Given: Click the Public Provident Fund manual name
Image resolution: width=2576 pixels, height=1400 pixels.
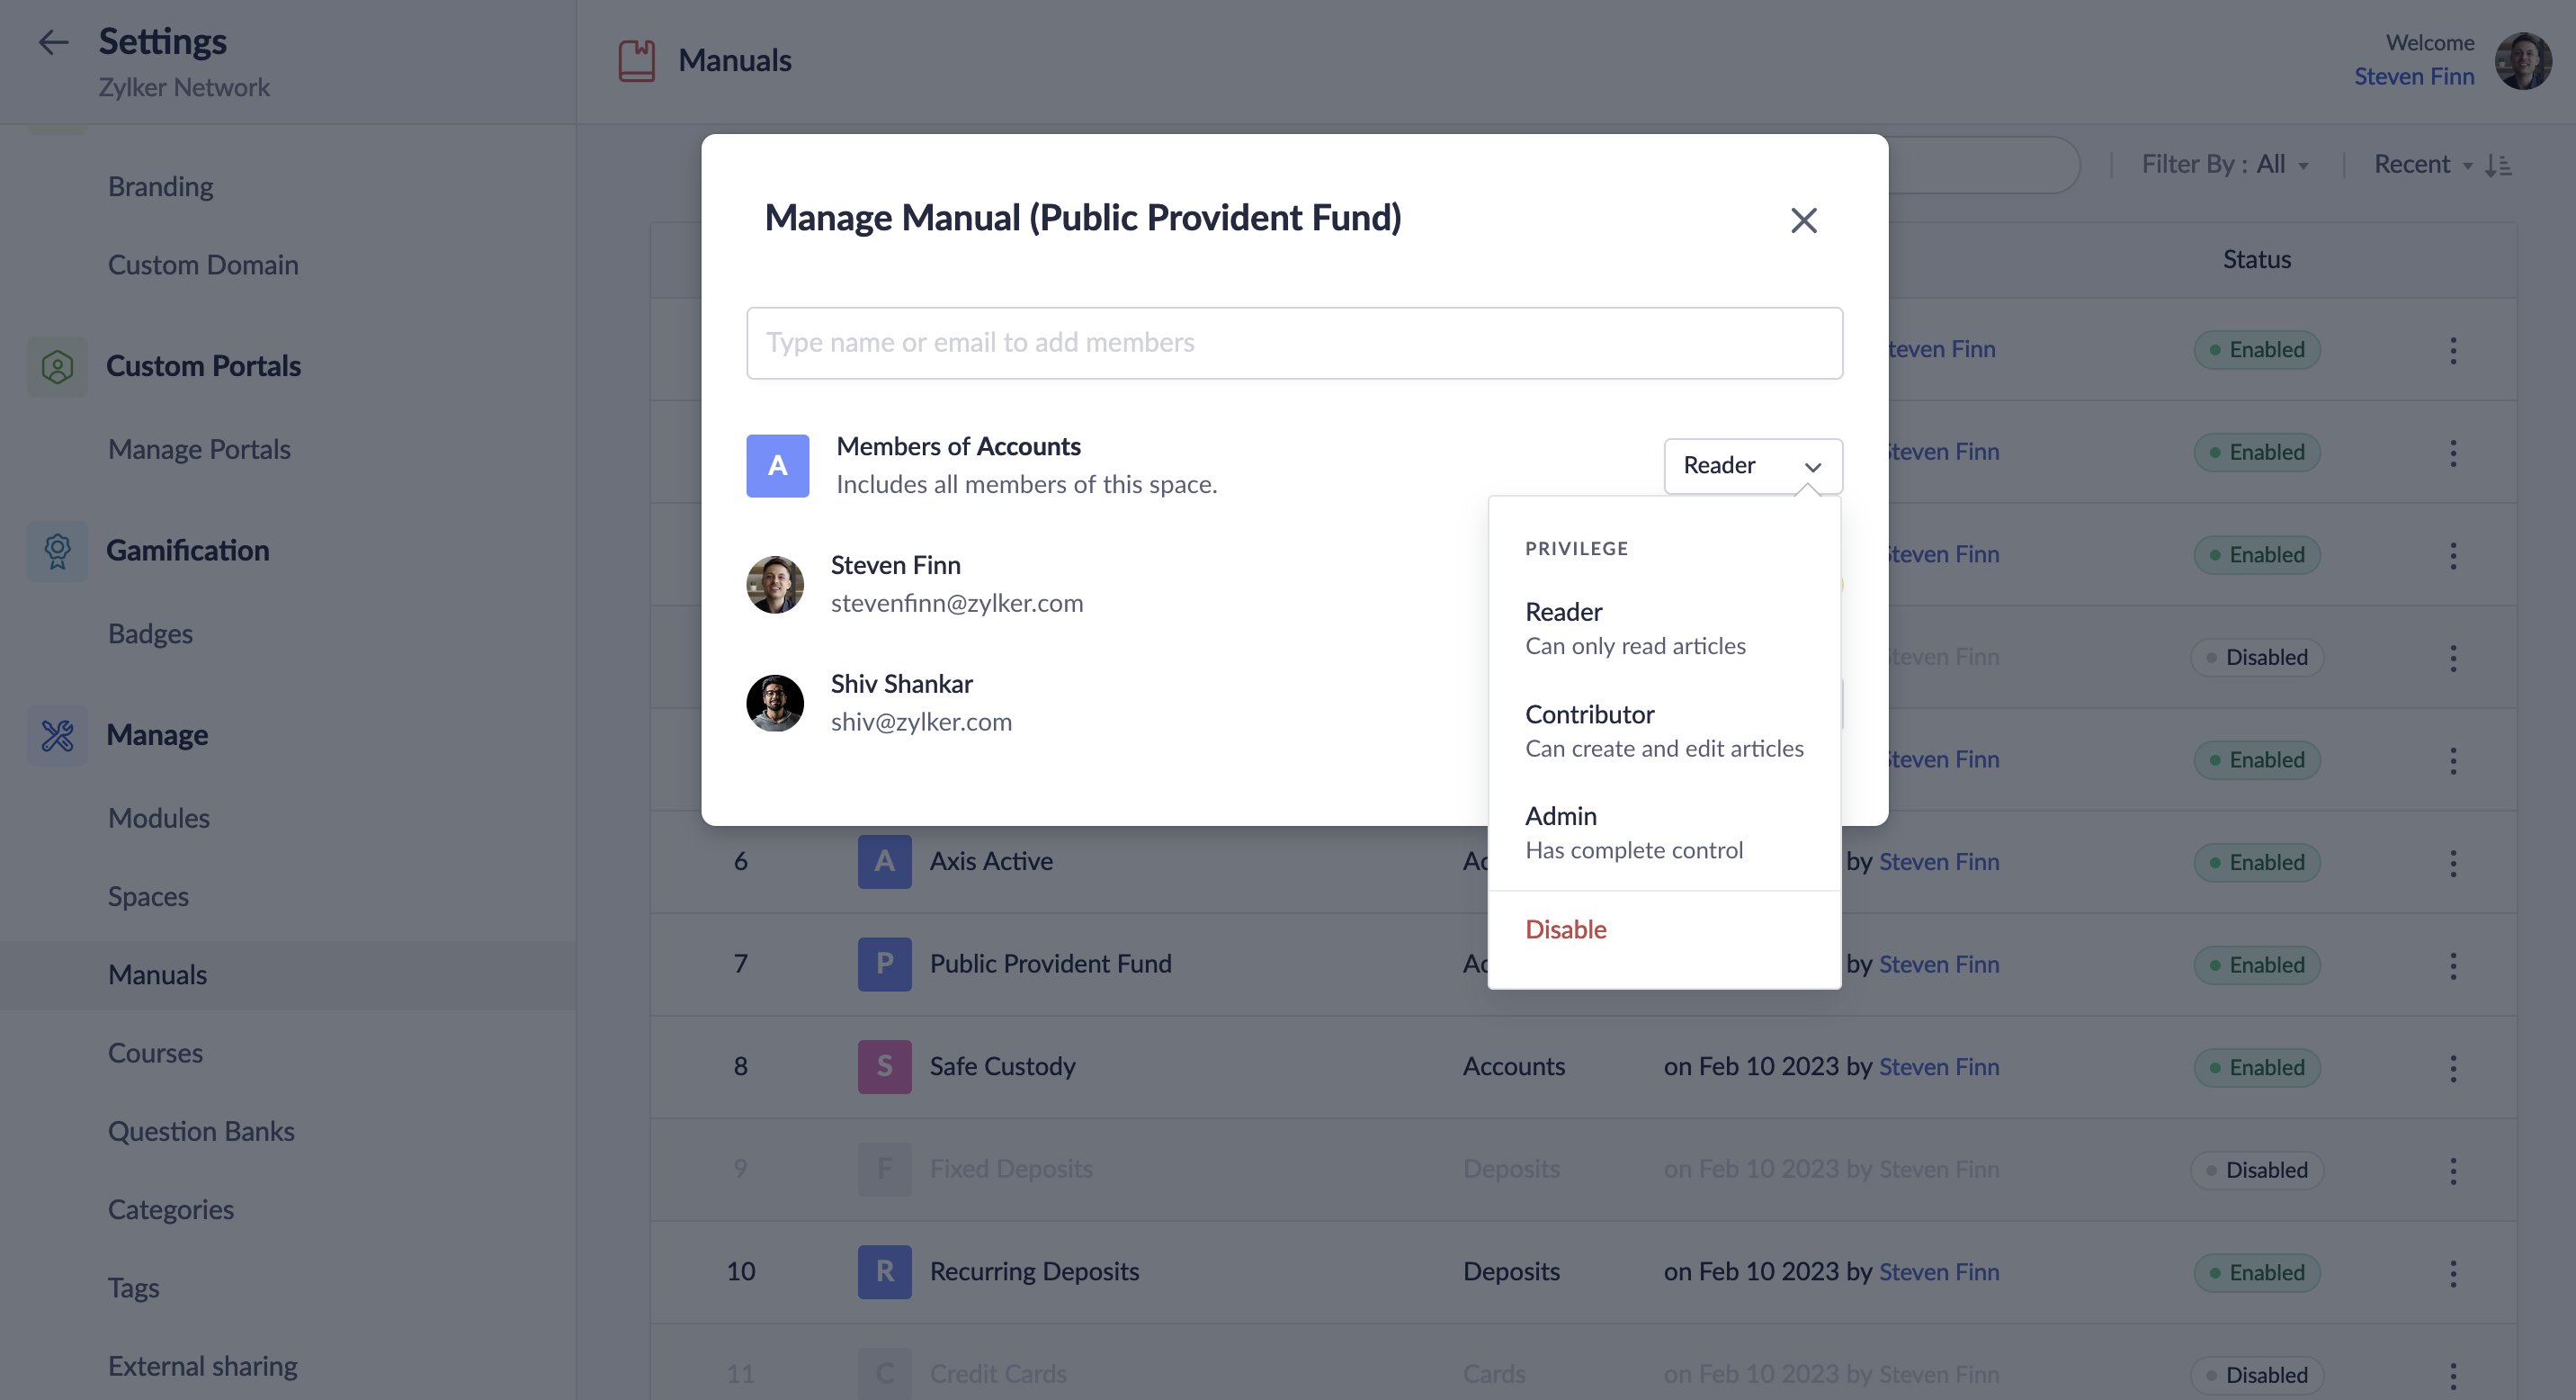Looking at the screenshot, I should coord(1050,964).
